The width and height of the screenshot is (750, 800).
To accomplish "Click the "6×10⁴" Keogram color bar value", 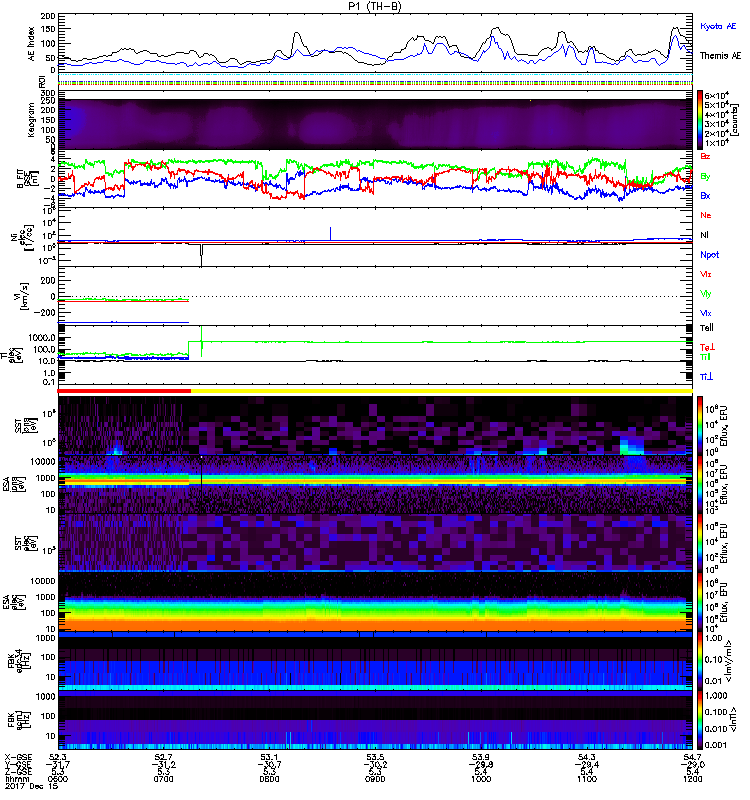I will [717, 96].
